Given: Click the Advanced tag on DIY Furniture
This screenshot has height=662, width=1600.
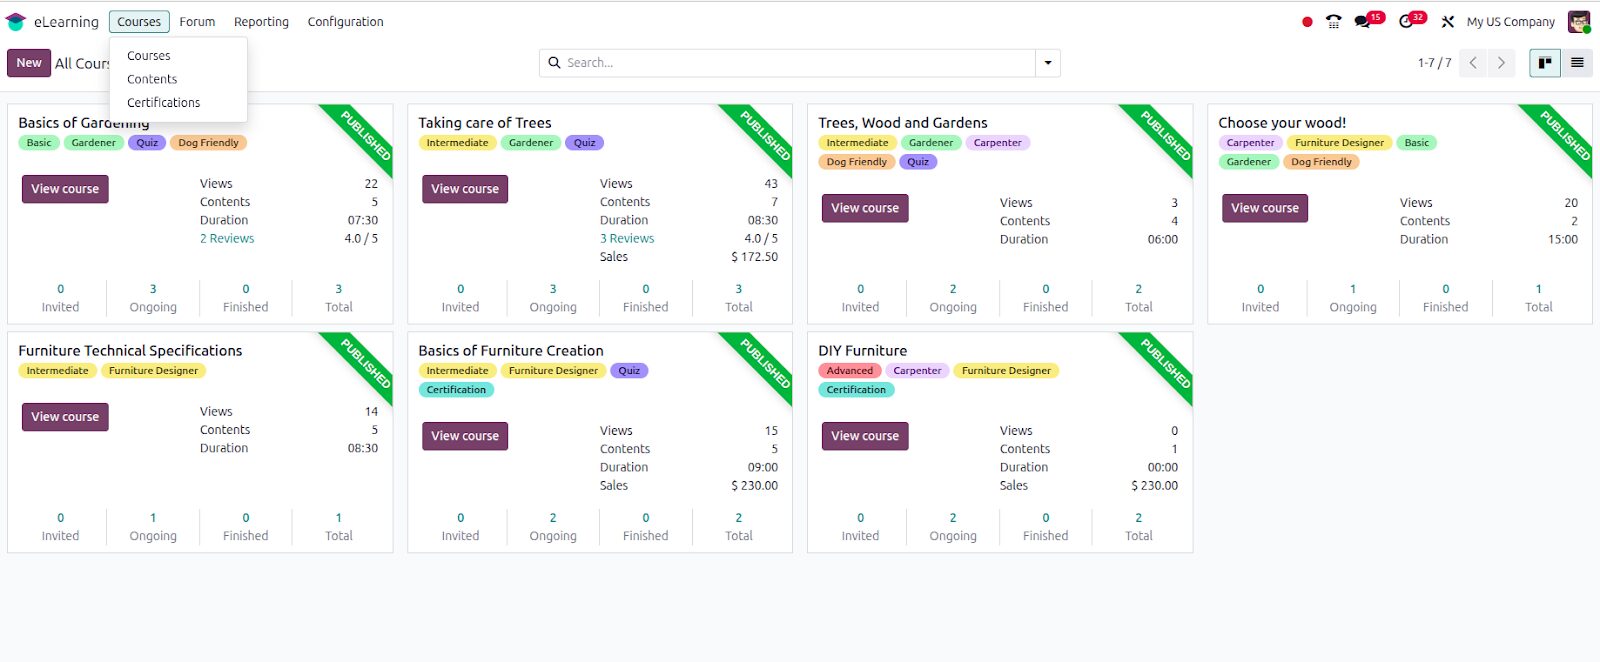Looking at the screenshot, I should tap(849, 371).
